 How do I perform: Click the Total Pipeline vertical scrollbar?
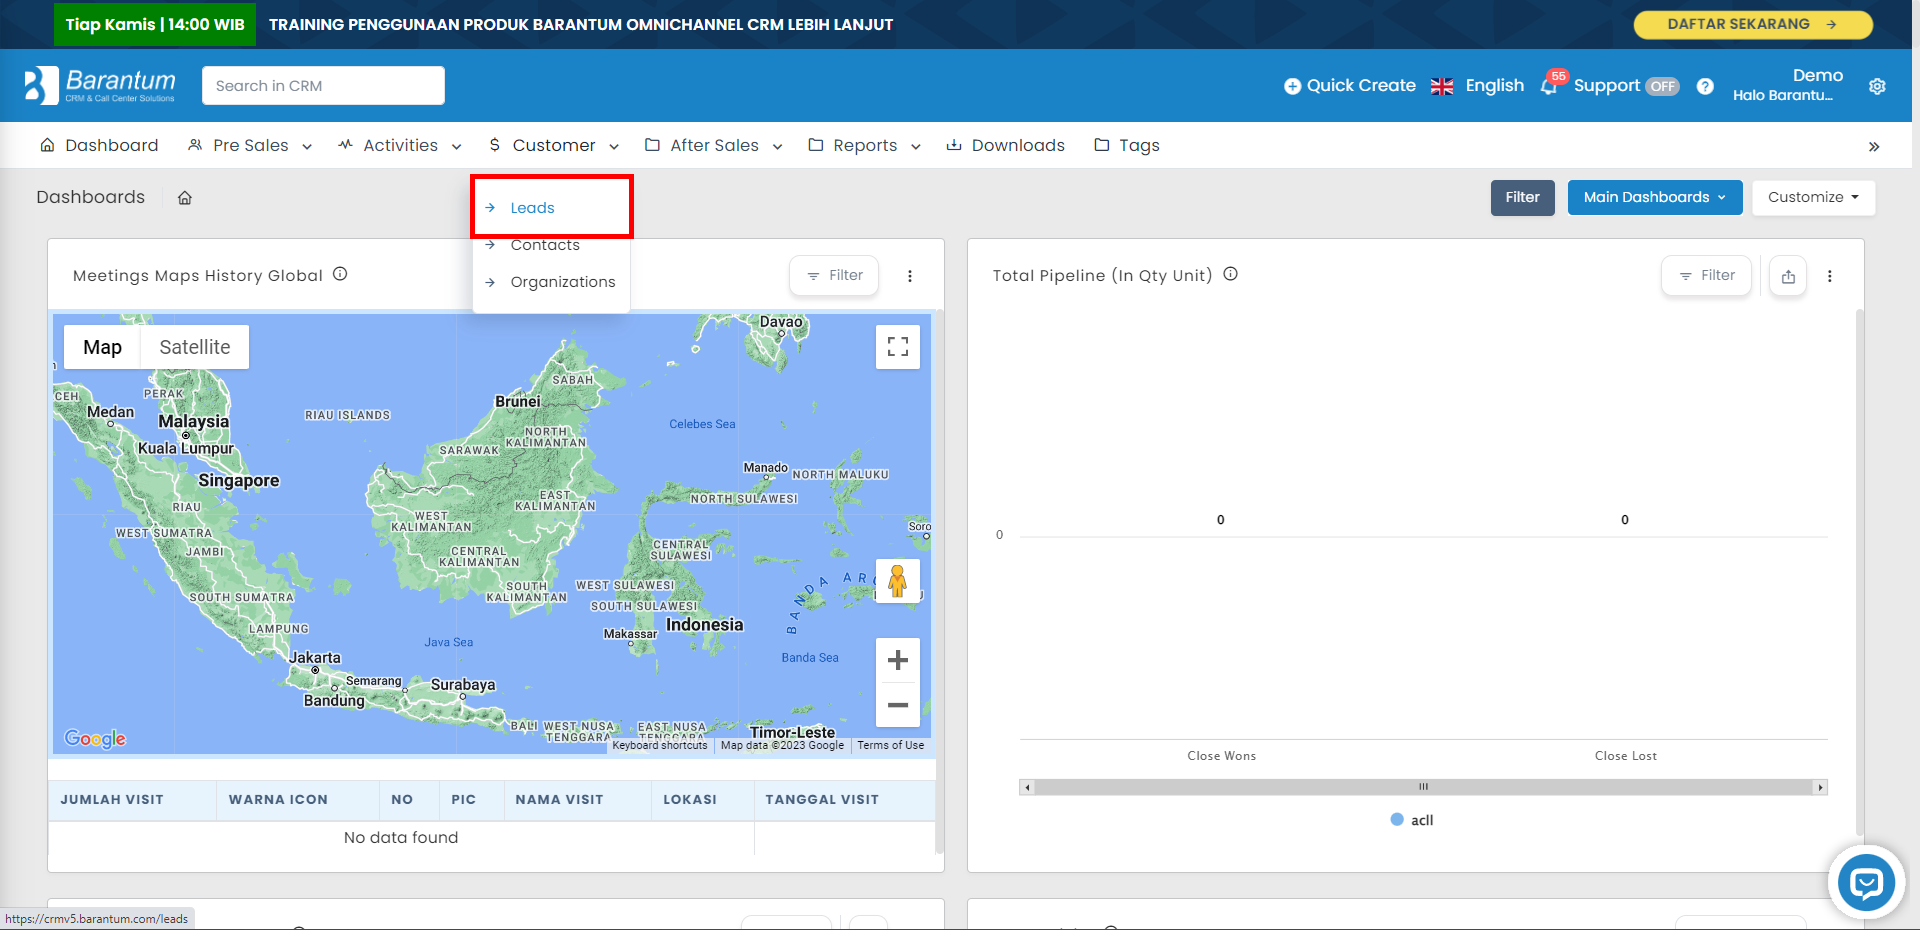(1860, 570)
